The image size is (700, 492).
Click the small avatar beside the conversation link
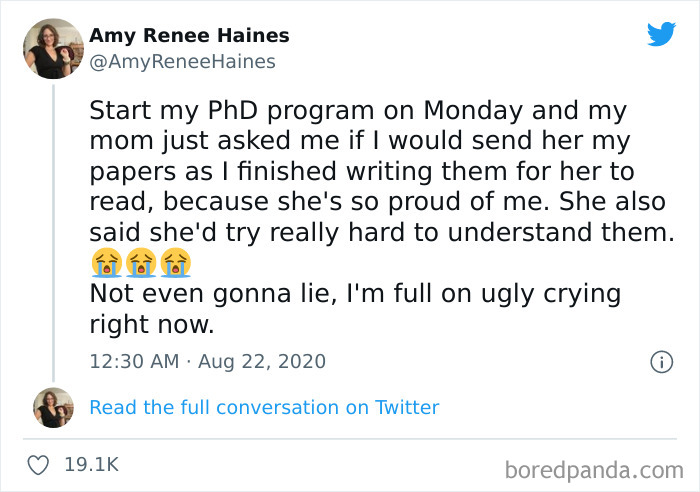[53, 407]
